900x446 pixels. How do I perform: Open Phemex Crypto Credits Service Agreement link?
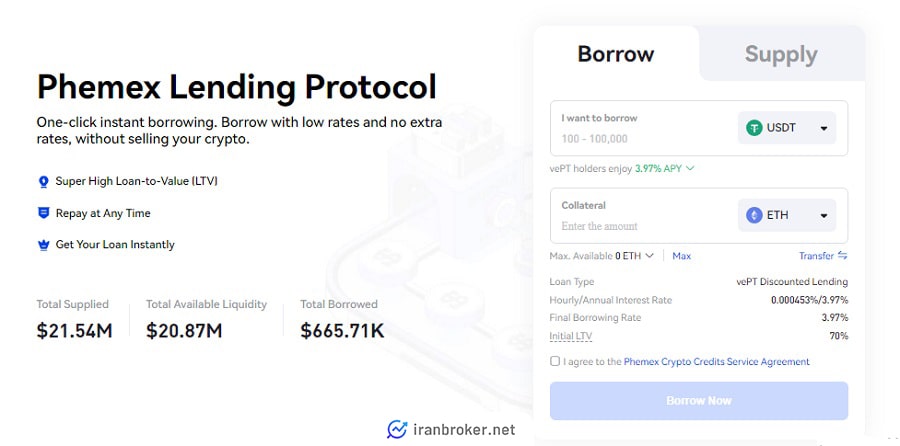point(716,362)
